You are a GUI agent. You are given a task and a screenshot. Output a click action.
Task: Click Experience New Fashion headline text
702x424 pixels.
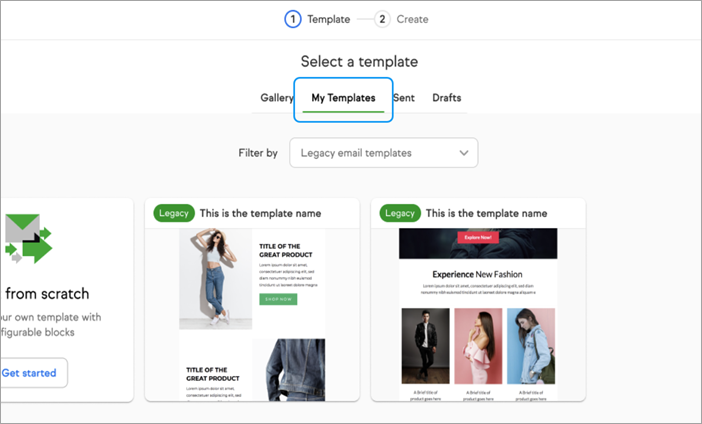point(477,274)
